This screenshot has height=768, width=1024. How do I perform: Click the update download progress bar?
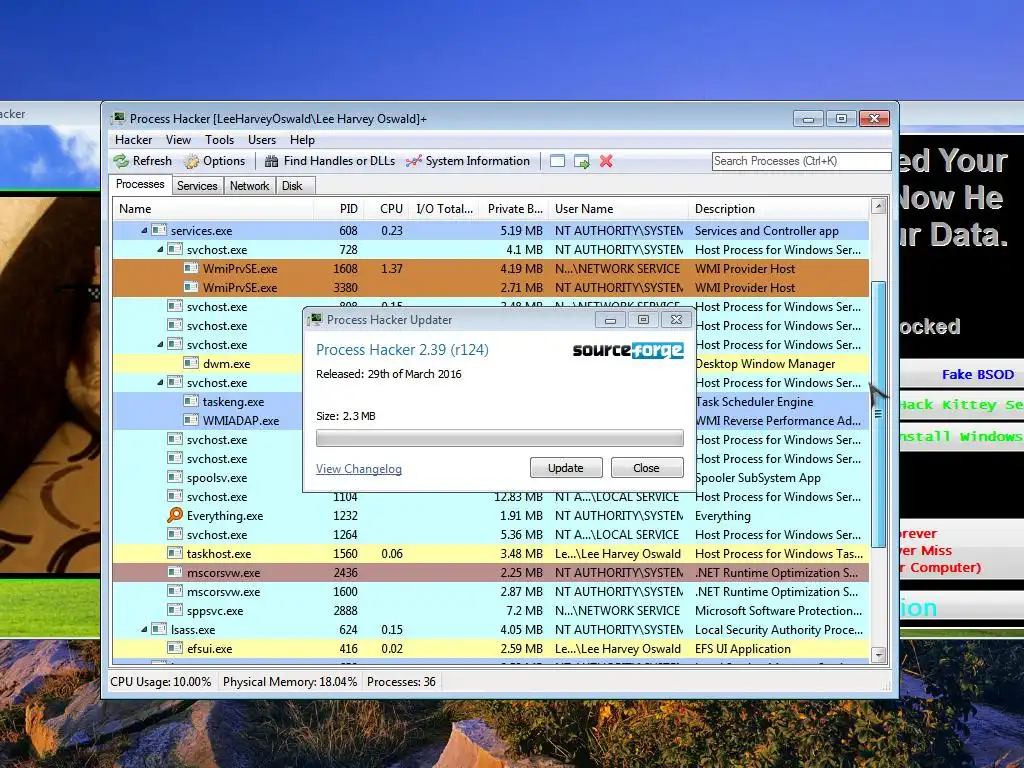point(500,438)
